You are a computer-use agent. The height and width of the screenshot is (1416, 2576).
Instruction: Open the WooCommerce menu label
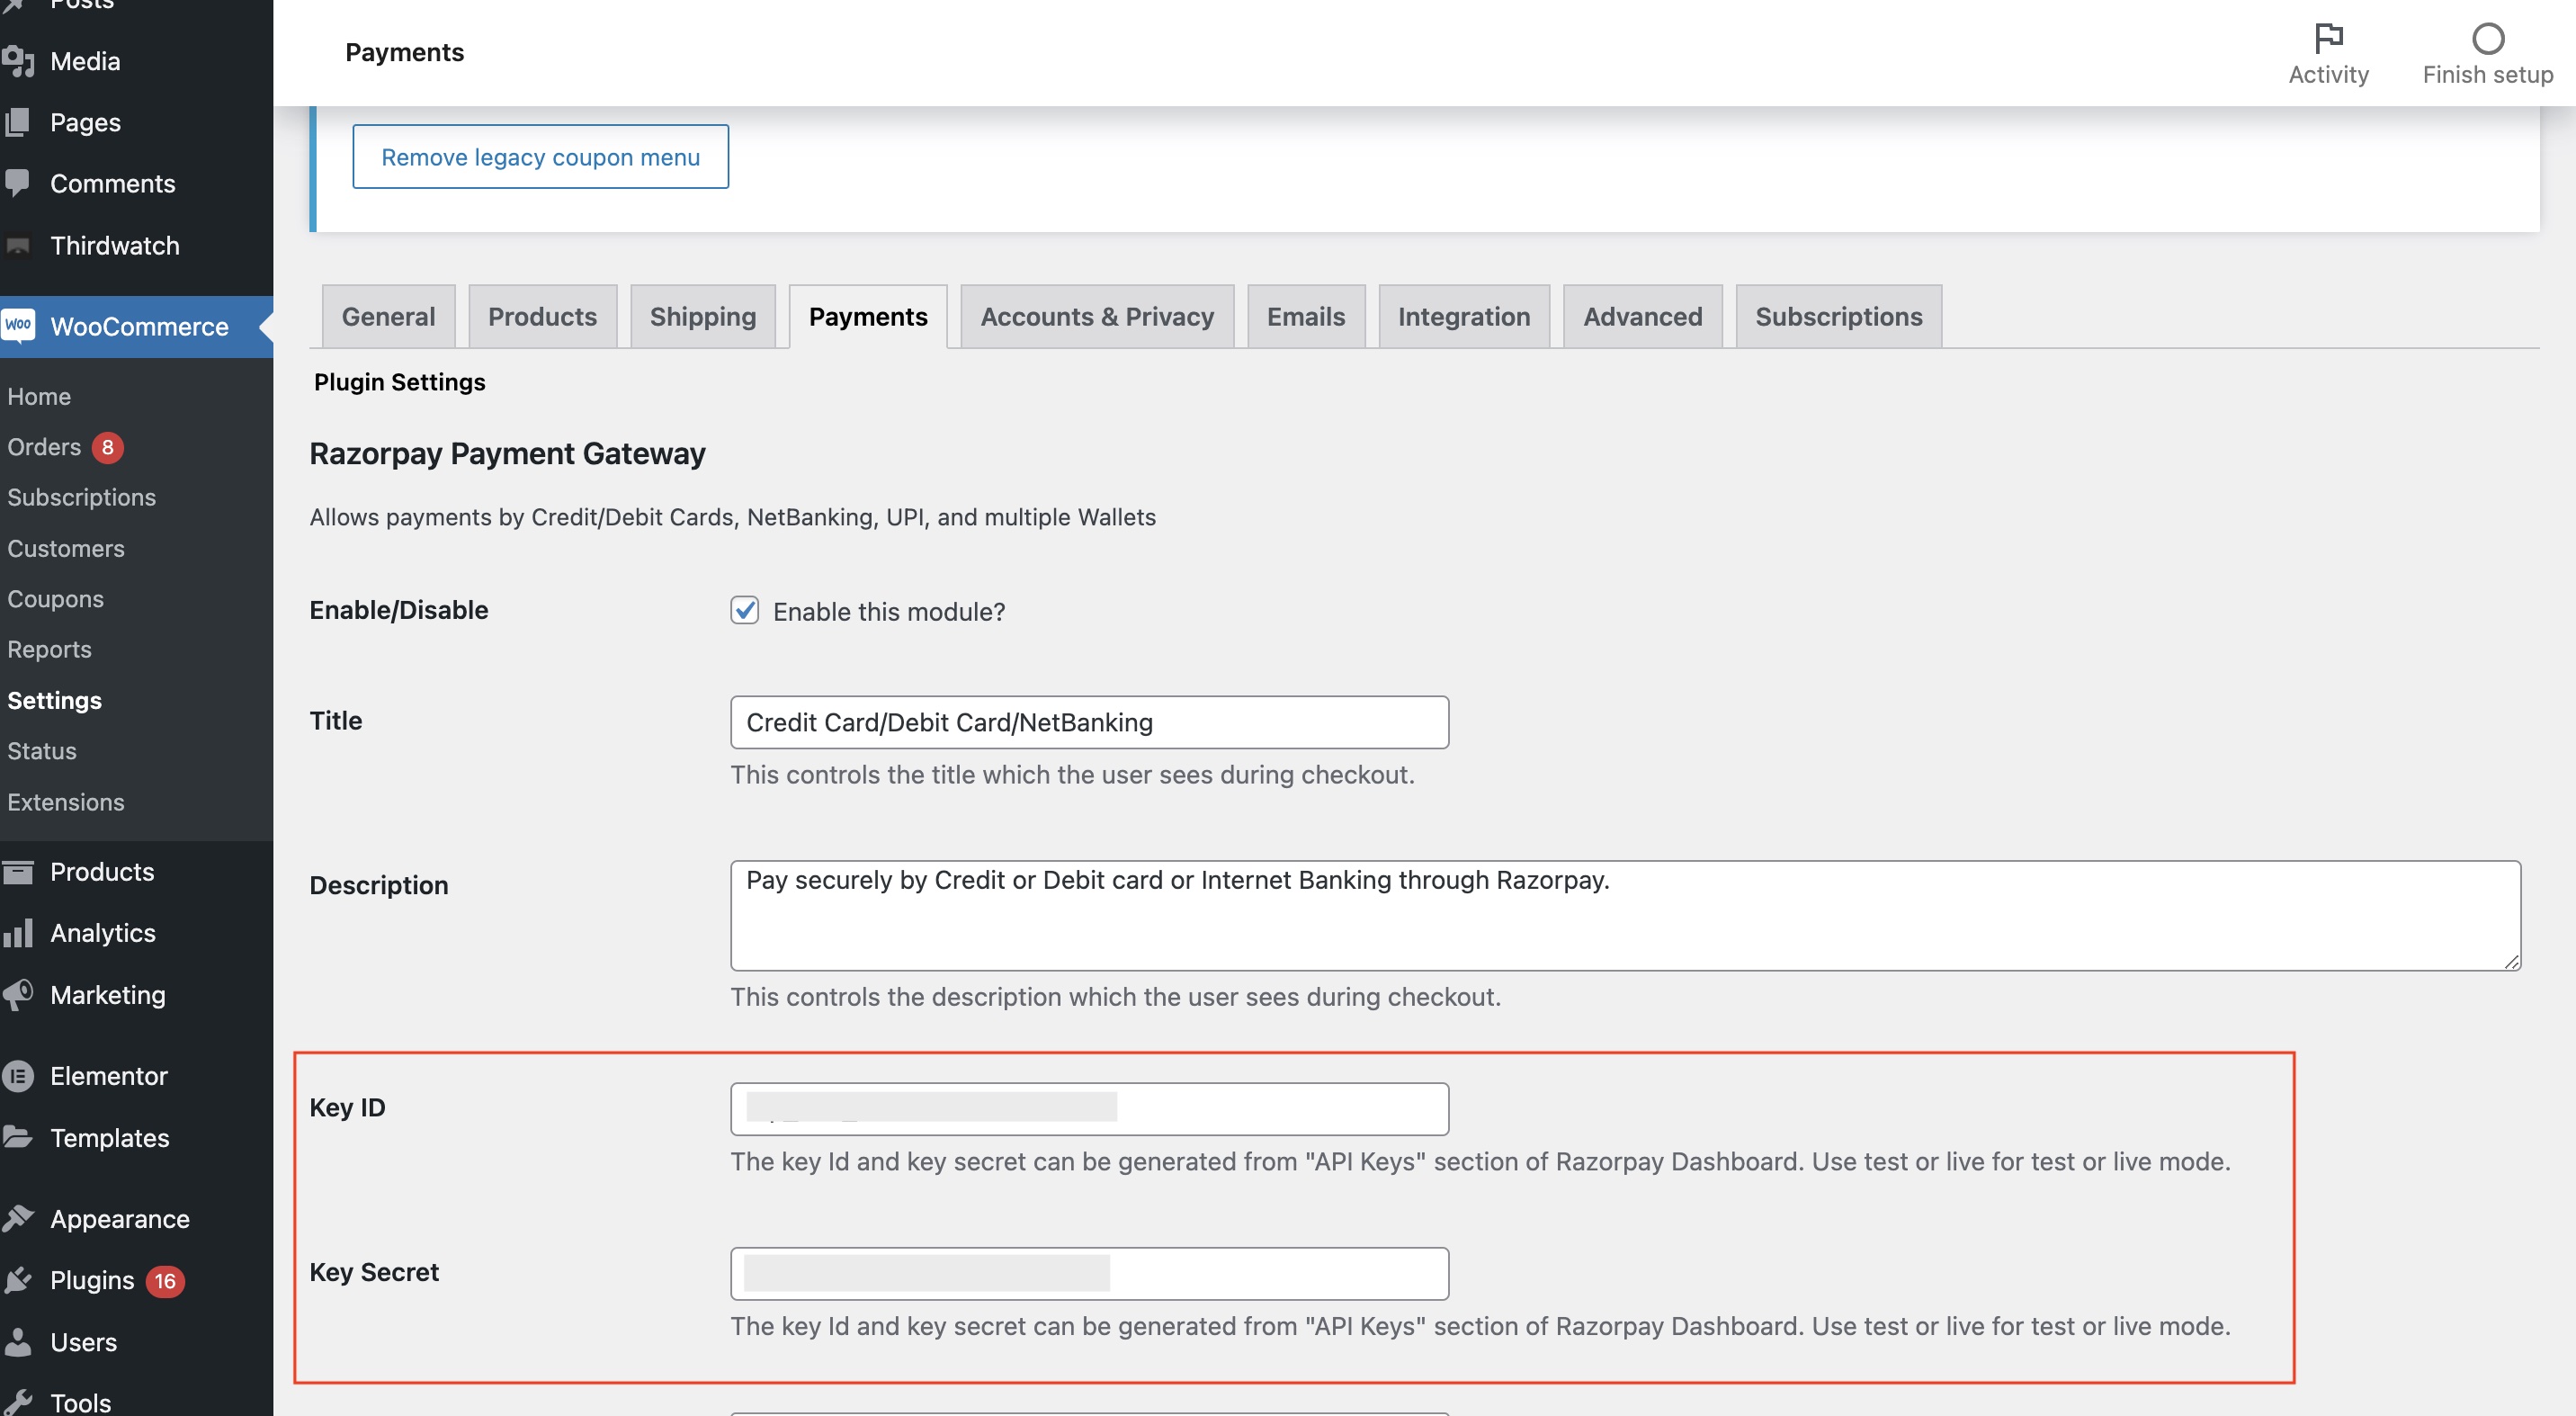(x=139, y=326)
